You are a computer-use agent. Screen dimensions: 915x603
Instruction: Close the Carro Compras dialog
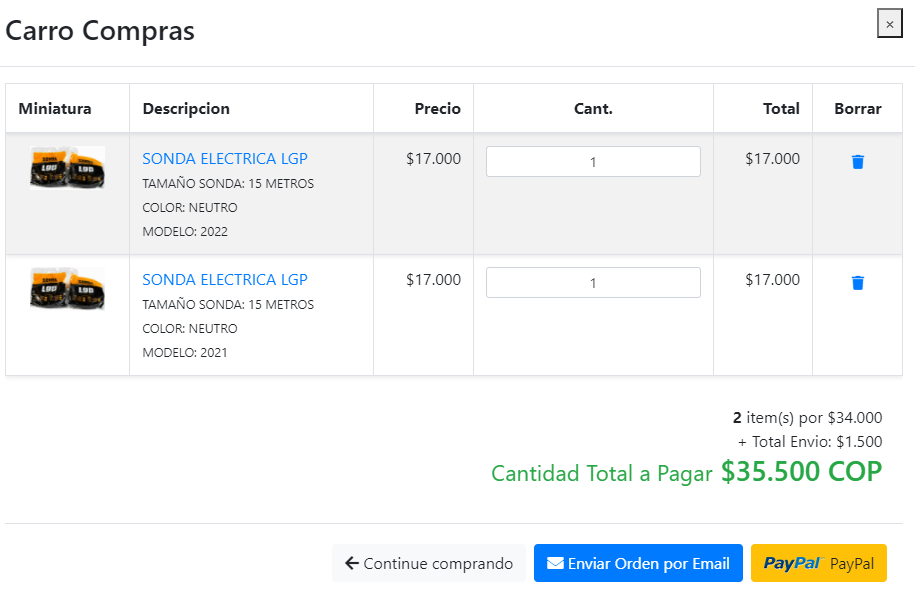(889, 24)
